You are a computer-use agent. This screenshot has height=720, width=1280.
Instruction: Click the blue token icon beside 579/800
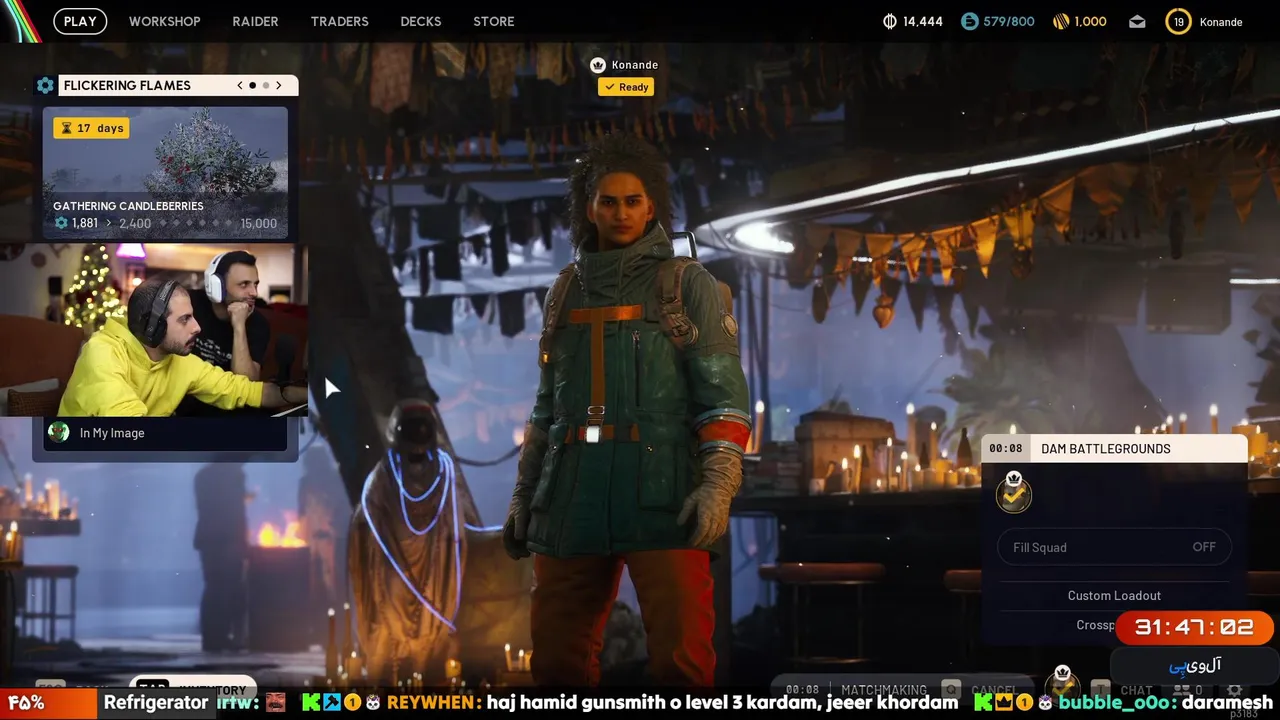click(x=969, y=21)
